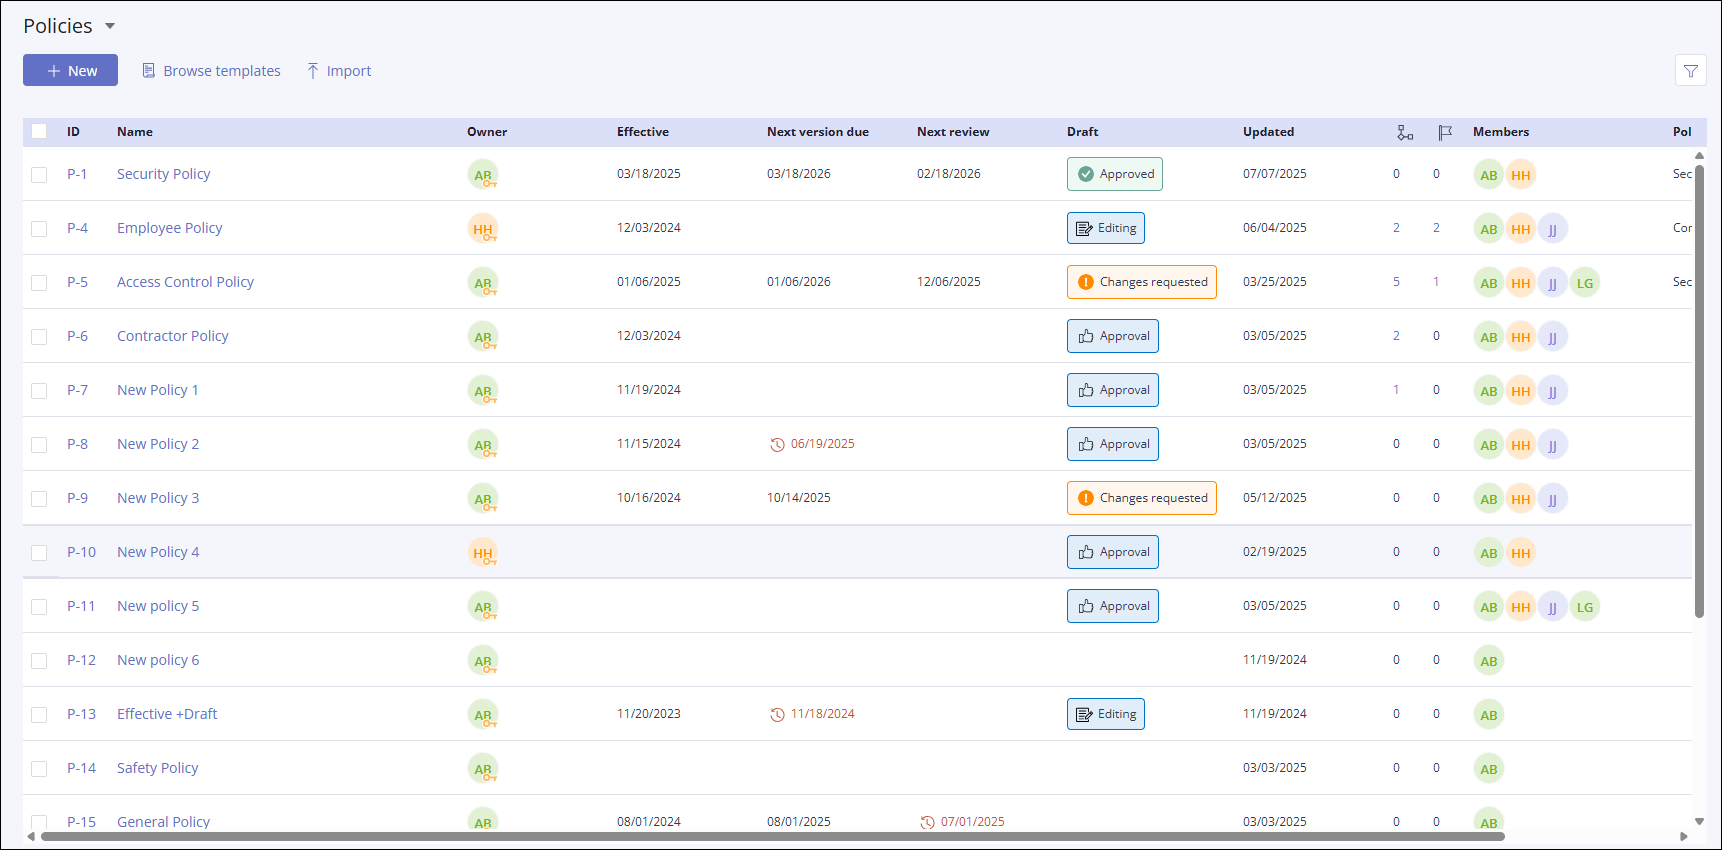The width and height of the screenshot is (1722, 850).
Task: Click the overdue clock icon beside 06/19/2025
Action: tap(777, 444)
